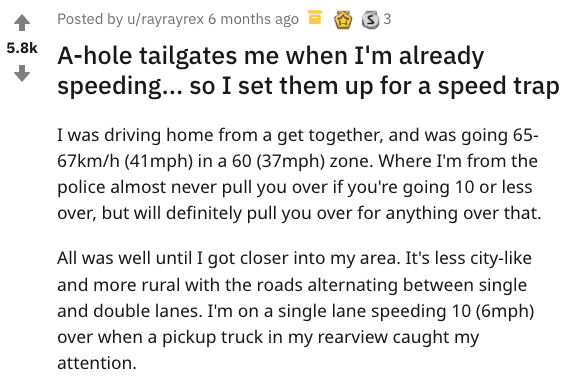Open the post title 'A-hole tailgates me'

308,70
